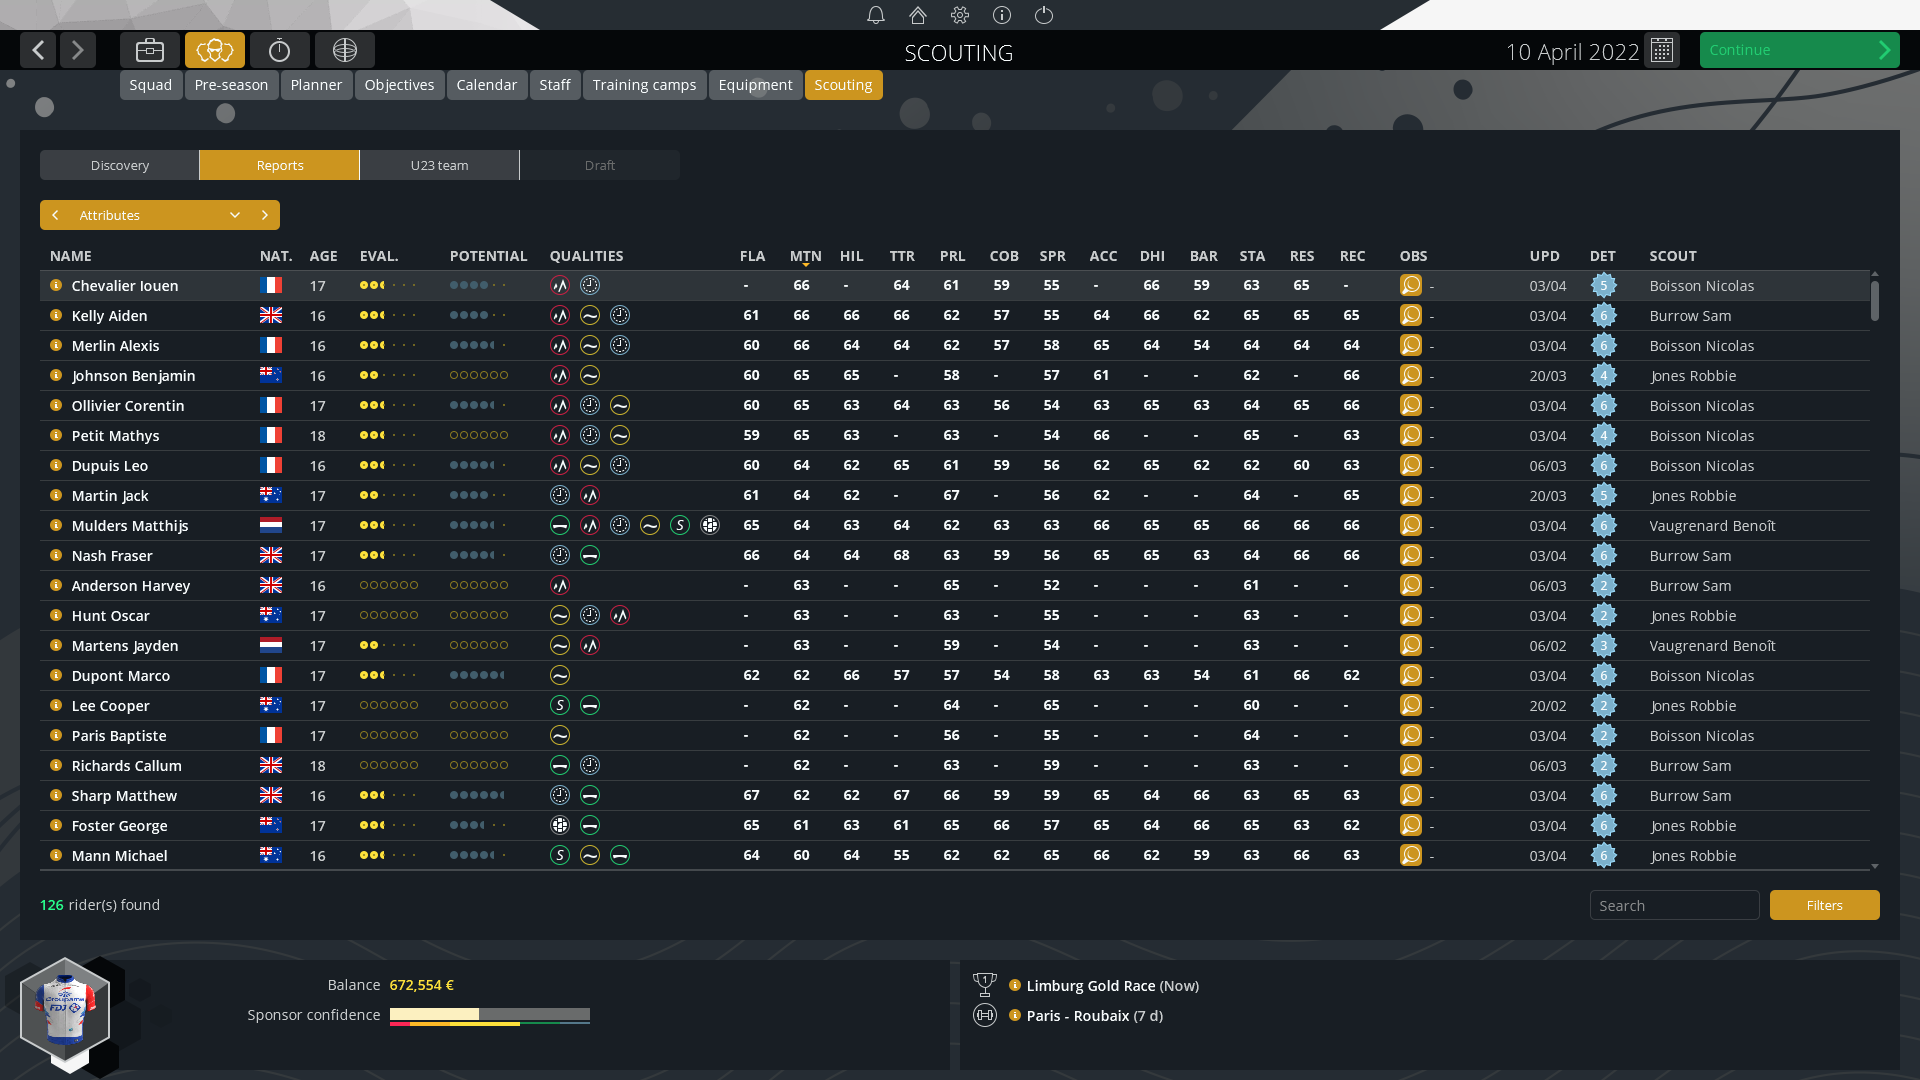1920x1080 pixels.
Task: Click the home icon in top bar
Action: (918, 15)
